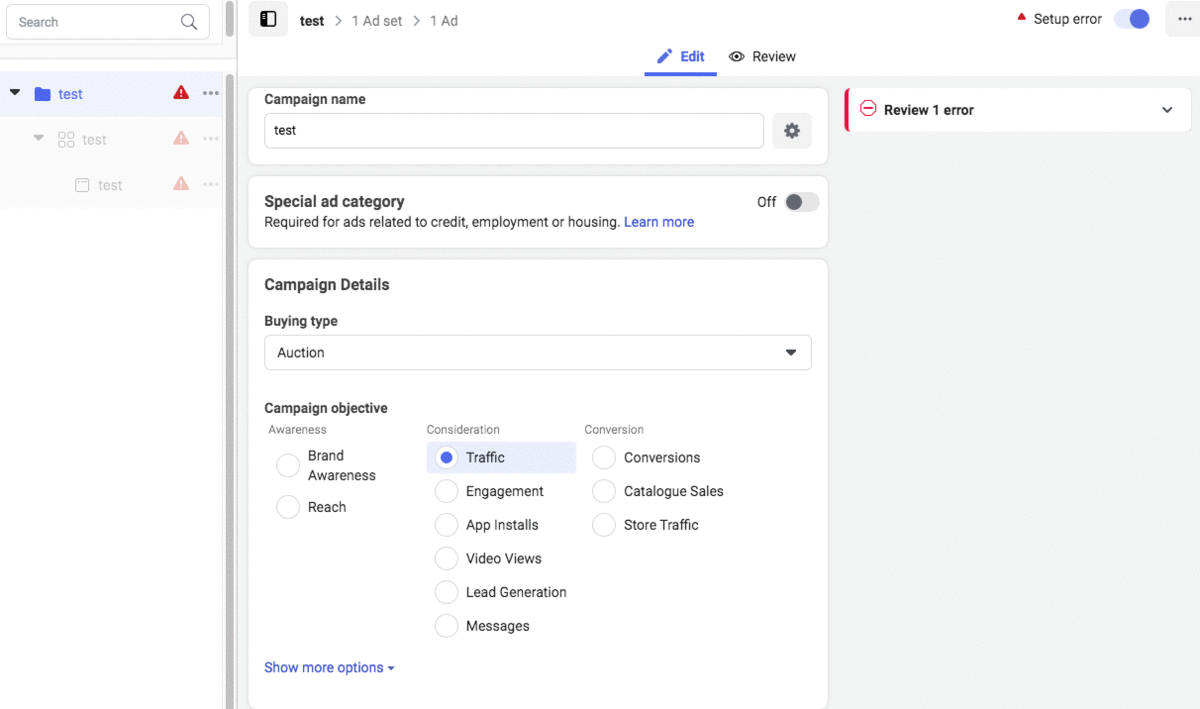Click the Setup error warning indicator

pyautogui.click(x=1022, y=18)
